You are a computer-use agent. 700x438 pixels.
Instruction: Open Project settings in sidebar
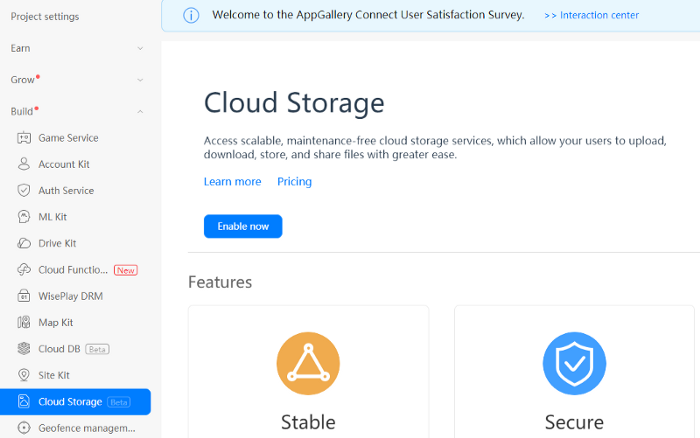(x=45, y=17)
